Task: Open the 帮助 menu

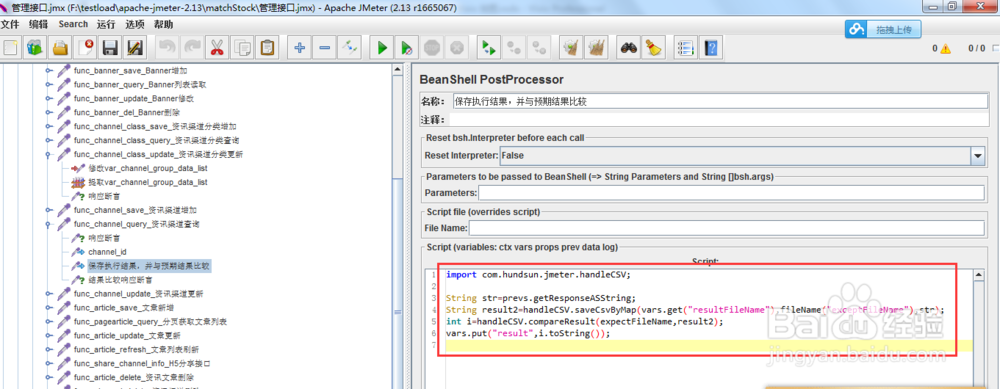Action: (x=163, y=24)
